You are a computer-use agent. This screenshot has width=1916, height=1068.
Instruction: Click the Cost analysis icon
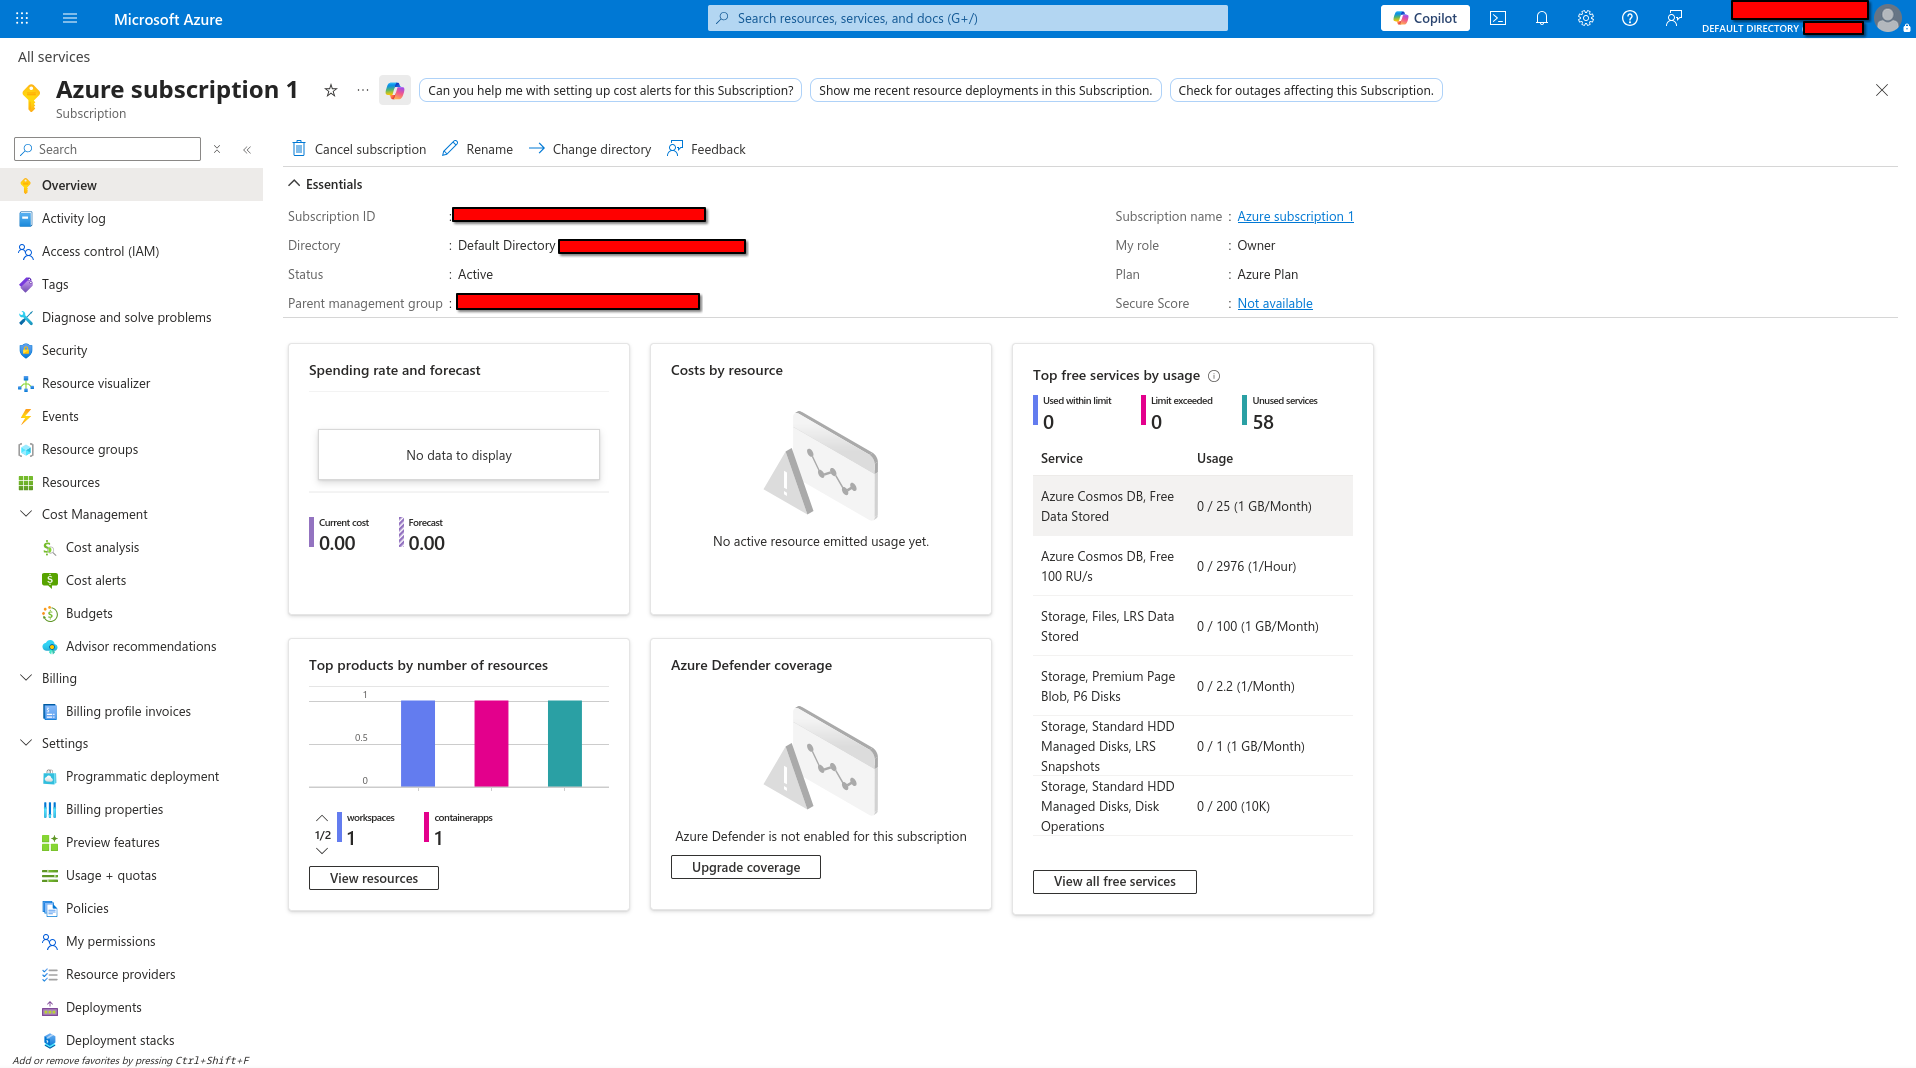click(50, 547)
